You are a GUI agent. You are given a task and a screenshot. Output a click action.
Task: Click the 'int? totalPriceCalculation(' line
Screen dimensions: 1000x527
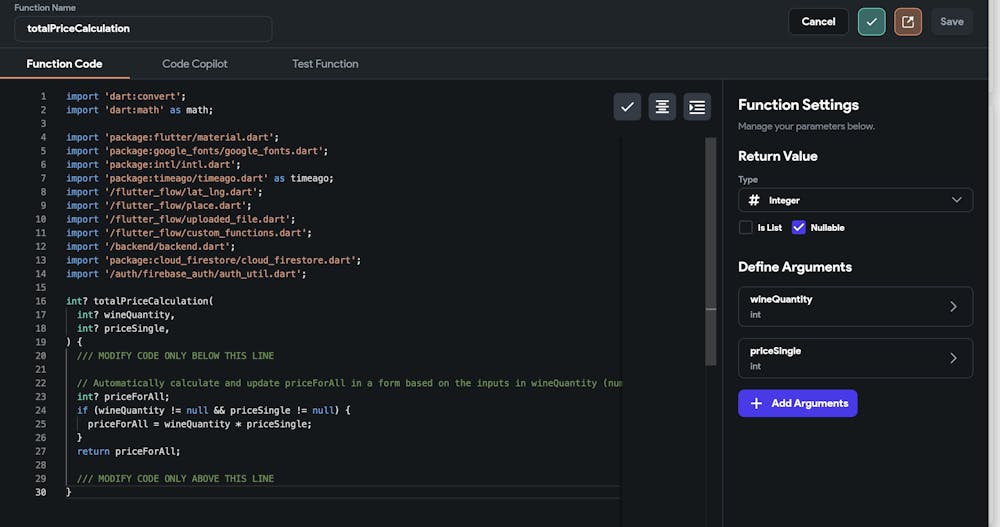[x=140, y=301]
